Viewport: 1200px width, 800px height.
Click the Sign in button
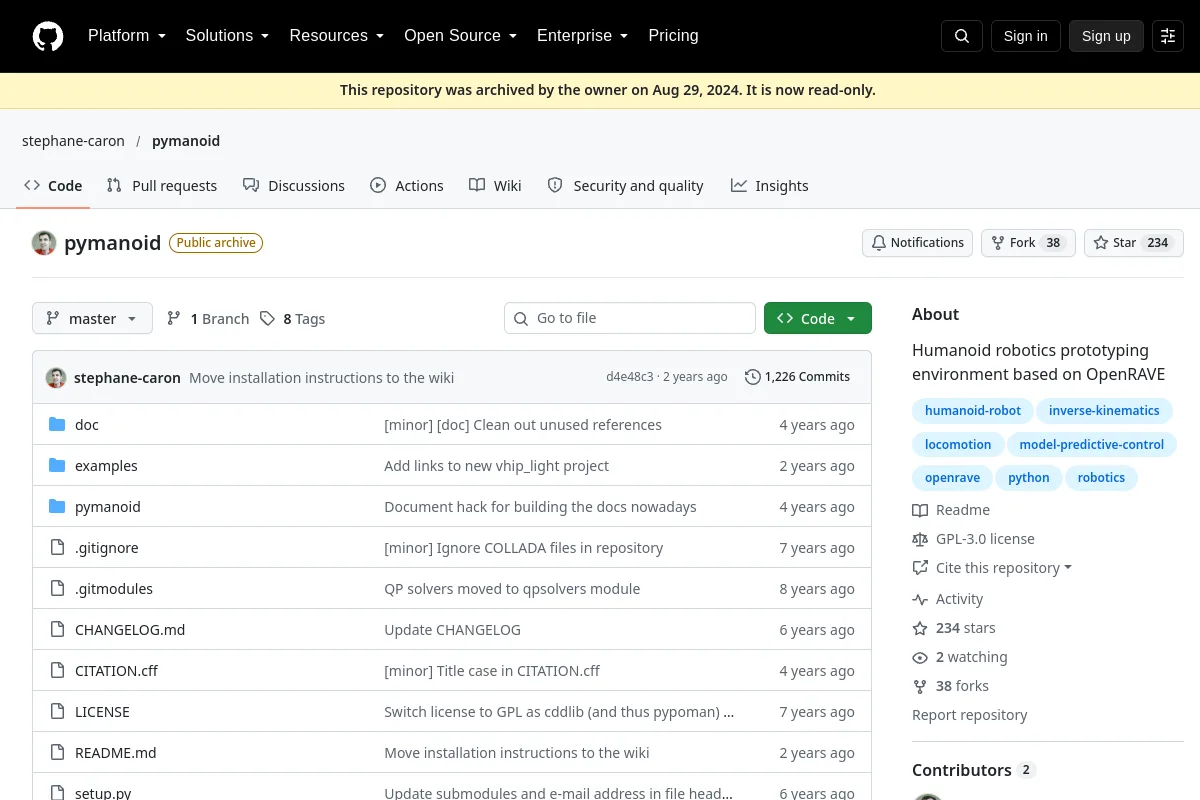1025,36
